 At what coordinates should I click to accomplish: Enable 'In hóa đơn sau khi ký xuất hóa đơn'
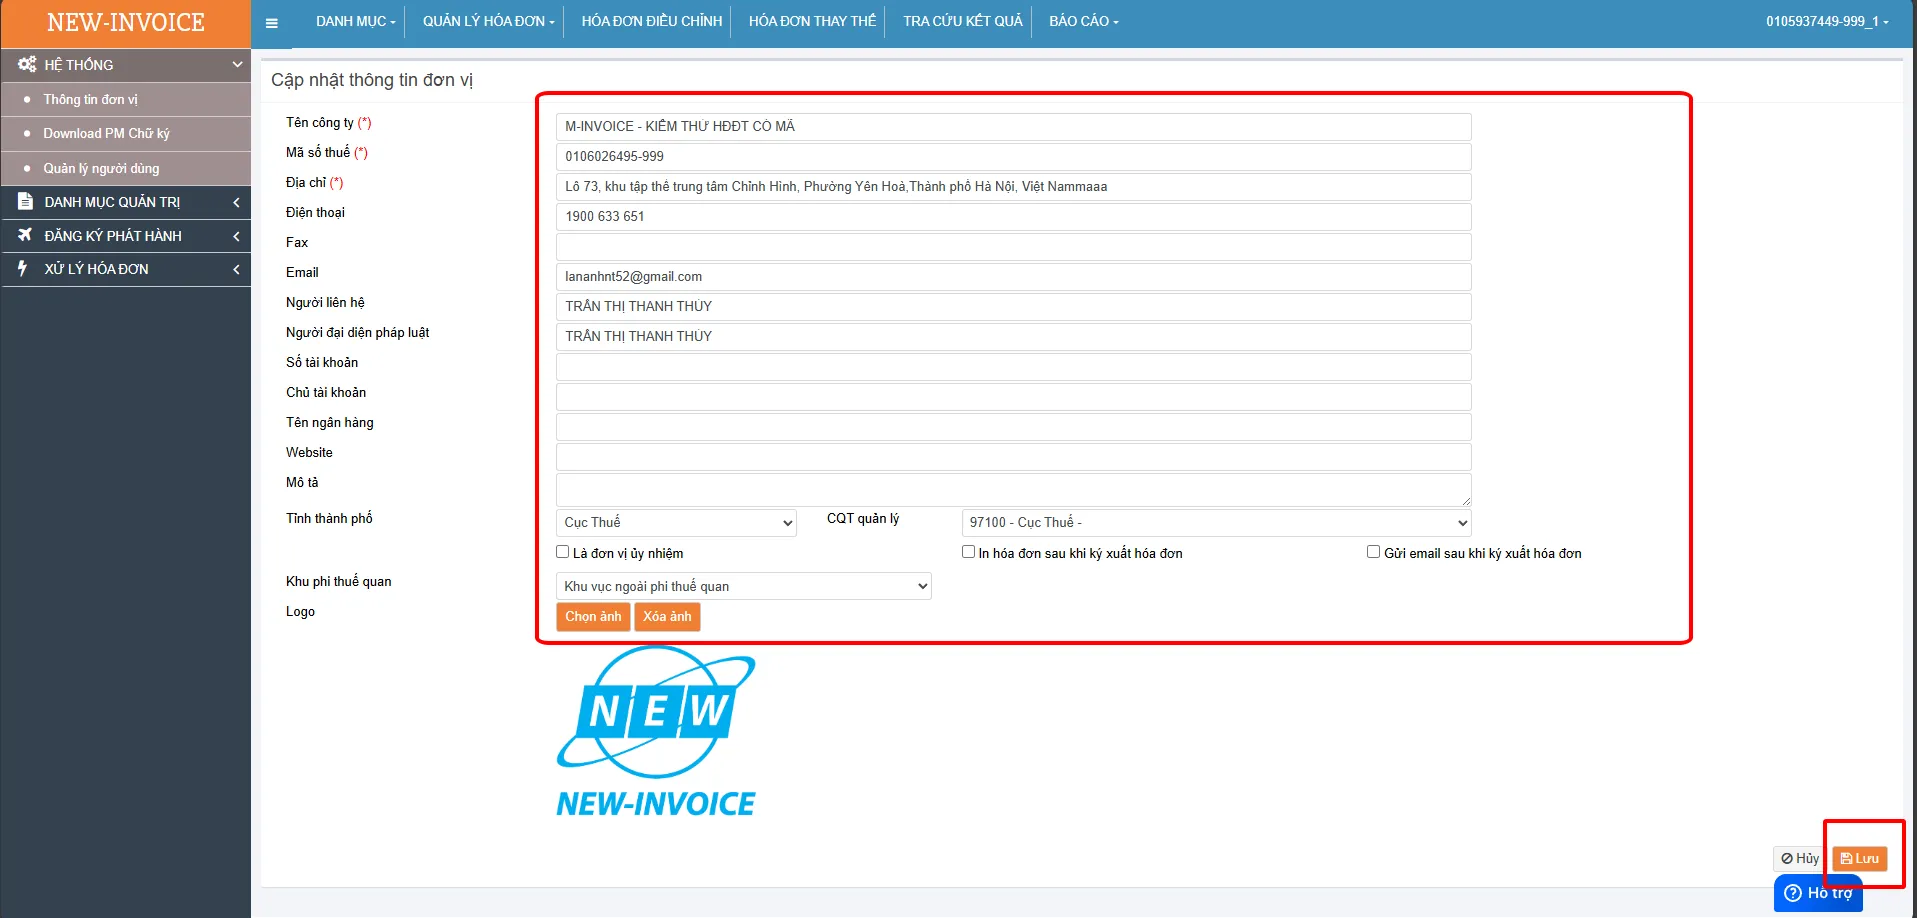(x=968, y=552)
